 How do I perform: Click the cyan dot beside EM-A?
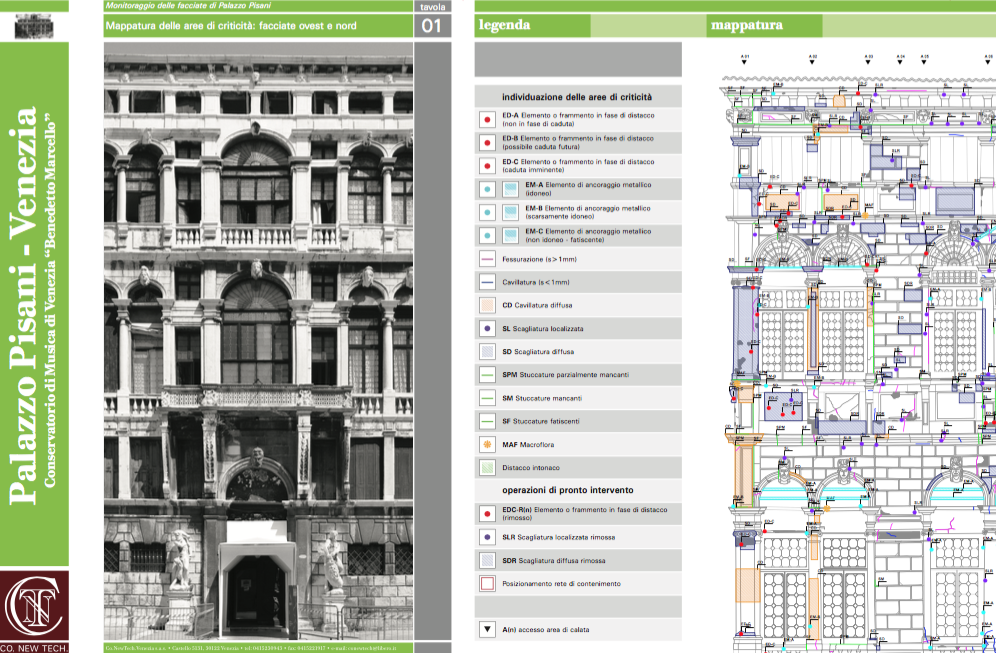click(x=487, y=189)
